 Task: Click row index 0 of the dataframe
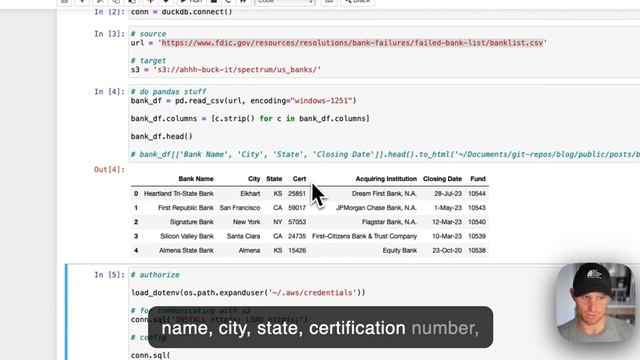point(136,193)
